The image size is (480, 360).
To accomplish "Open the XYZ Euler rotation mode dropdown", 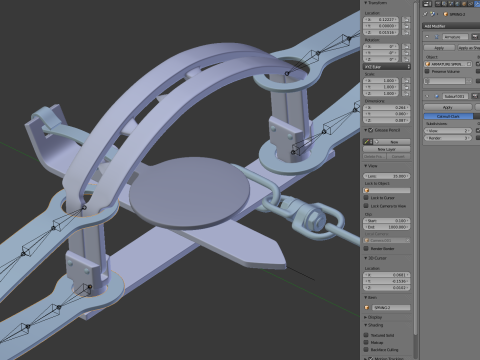I will click(x=387, y=67).
